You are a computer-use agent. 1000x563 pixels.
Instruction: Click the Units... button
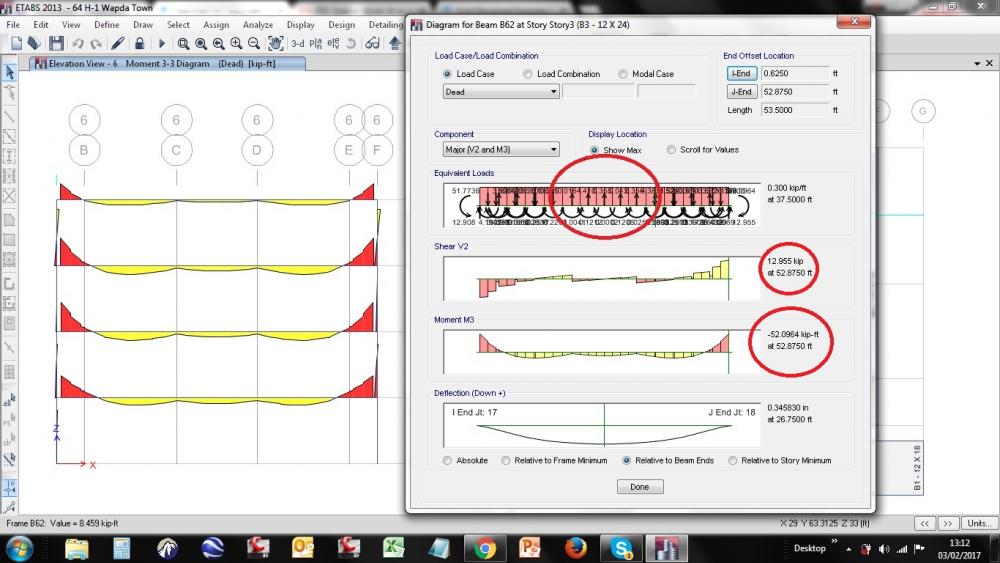coord(979,523)
